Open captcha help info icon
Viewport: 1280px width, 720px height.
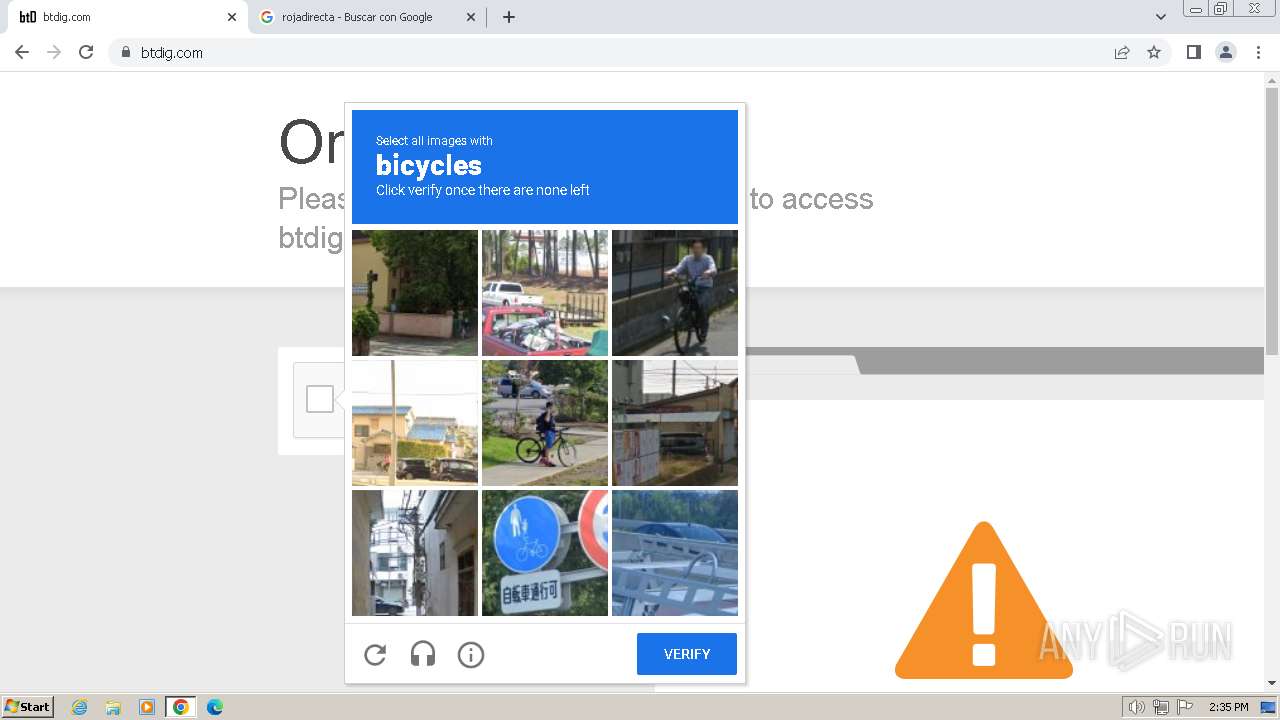click(x=471, y=655)
